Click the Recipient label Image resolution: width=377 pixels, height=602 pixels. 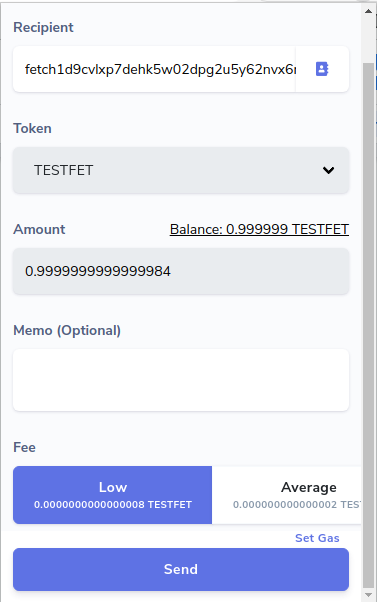coord(43,27)
